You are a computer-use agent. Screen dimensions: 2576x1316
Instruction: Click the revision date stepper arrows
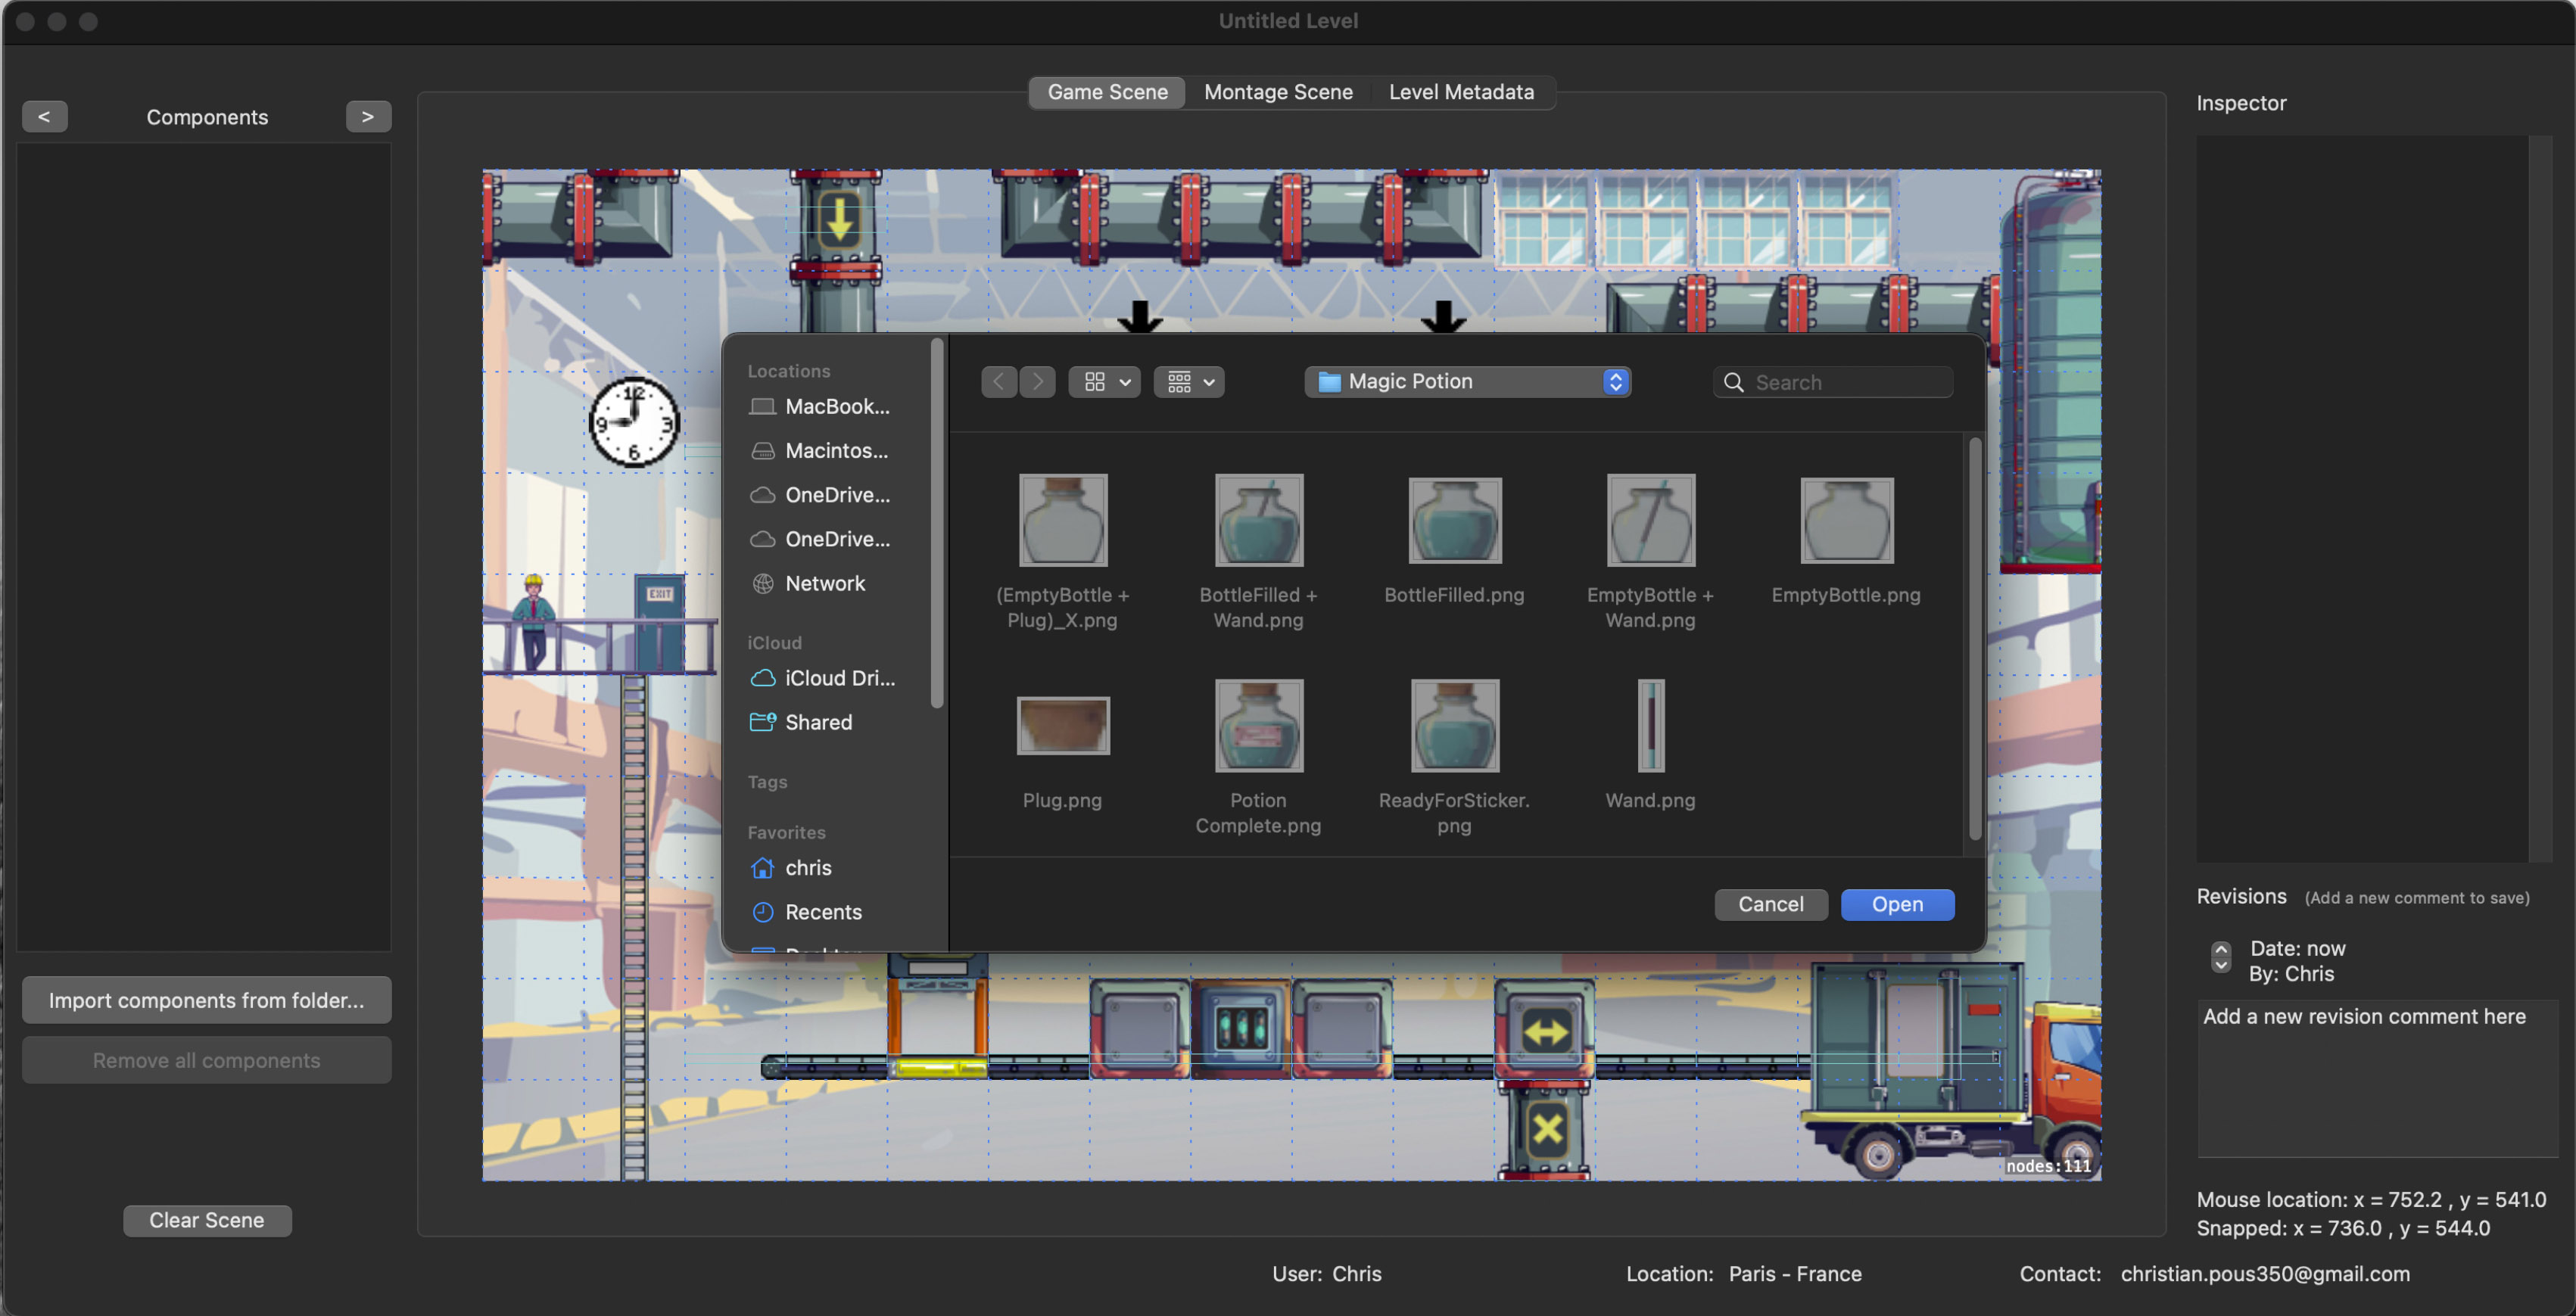2220,957
